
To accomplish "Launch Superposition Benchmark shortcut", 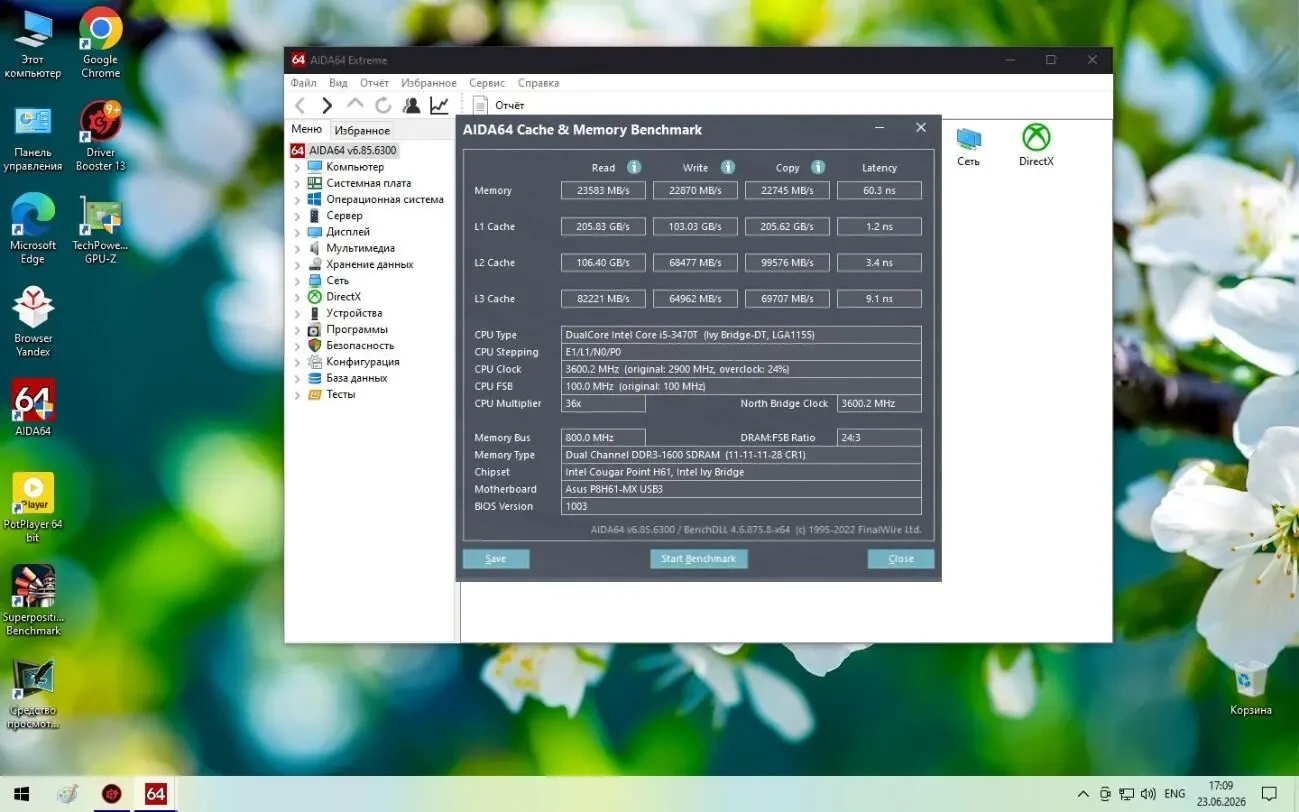I will click(33, 601).
